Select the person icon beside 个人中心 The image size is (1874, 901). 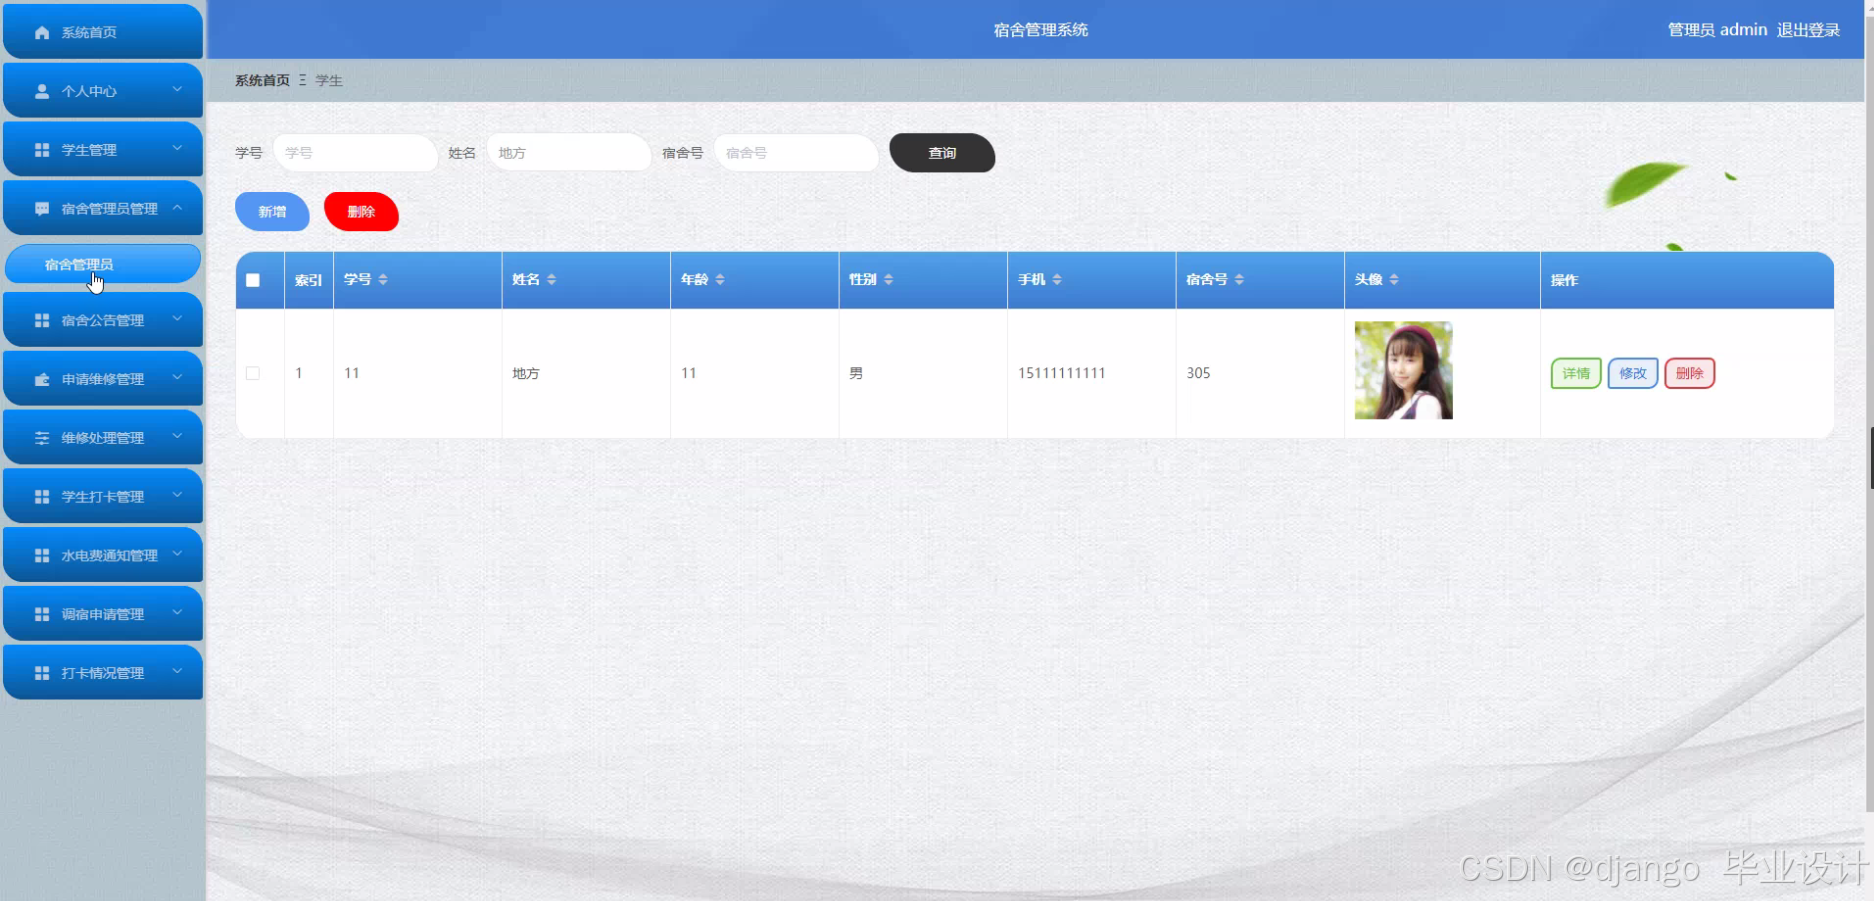coord(41,90)
